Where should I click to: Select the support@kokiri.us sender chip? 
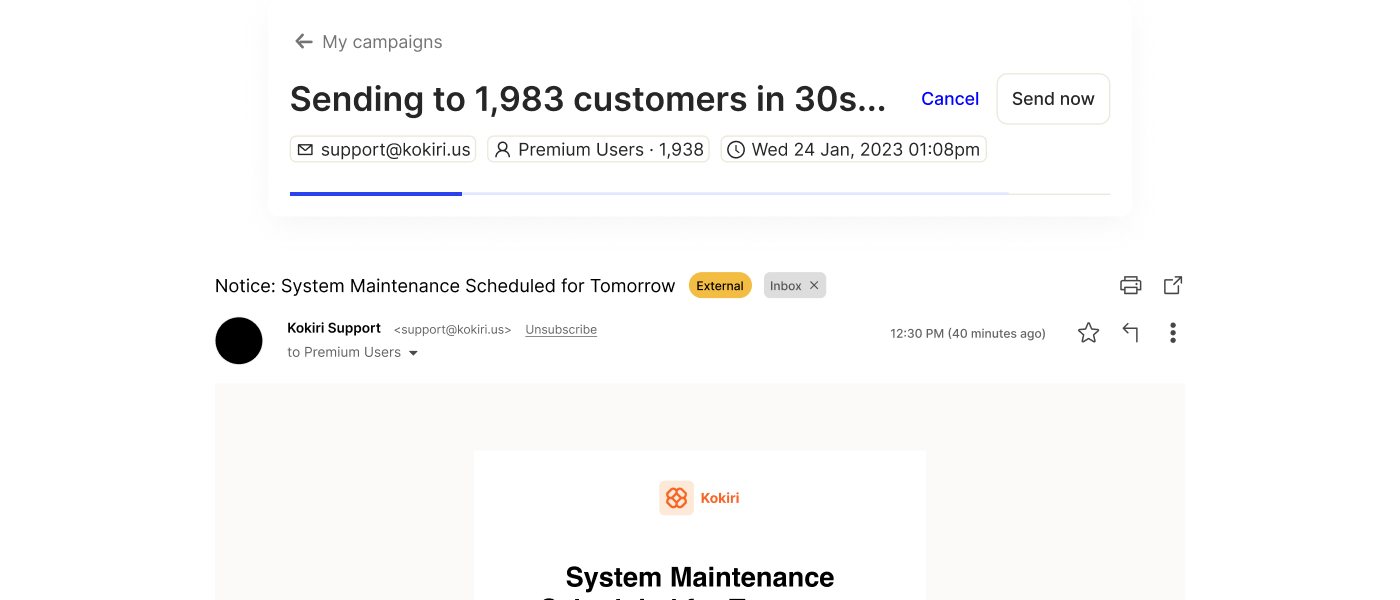pos(383,150)
